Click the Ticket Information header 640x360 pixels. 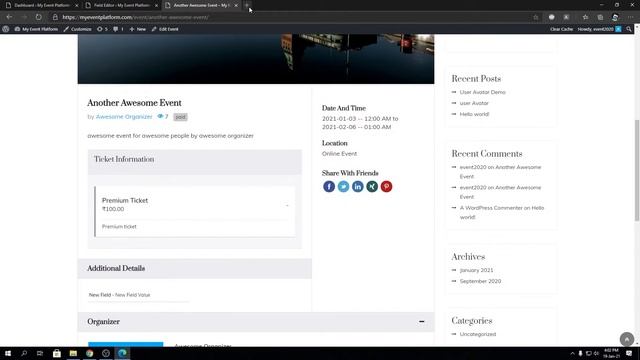tap(195, 162)
